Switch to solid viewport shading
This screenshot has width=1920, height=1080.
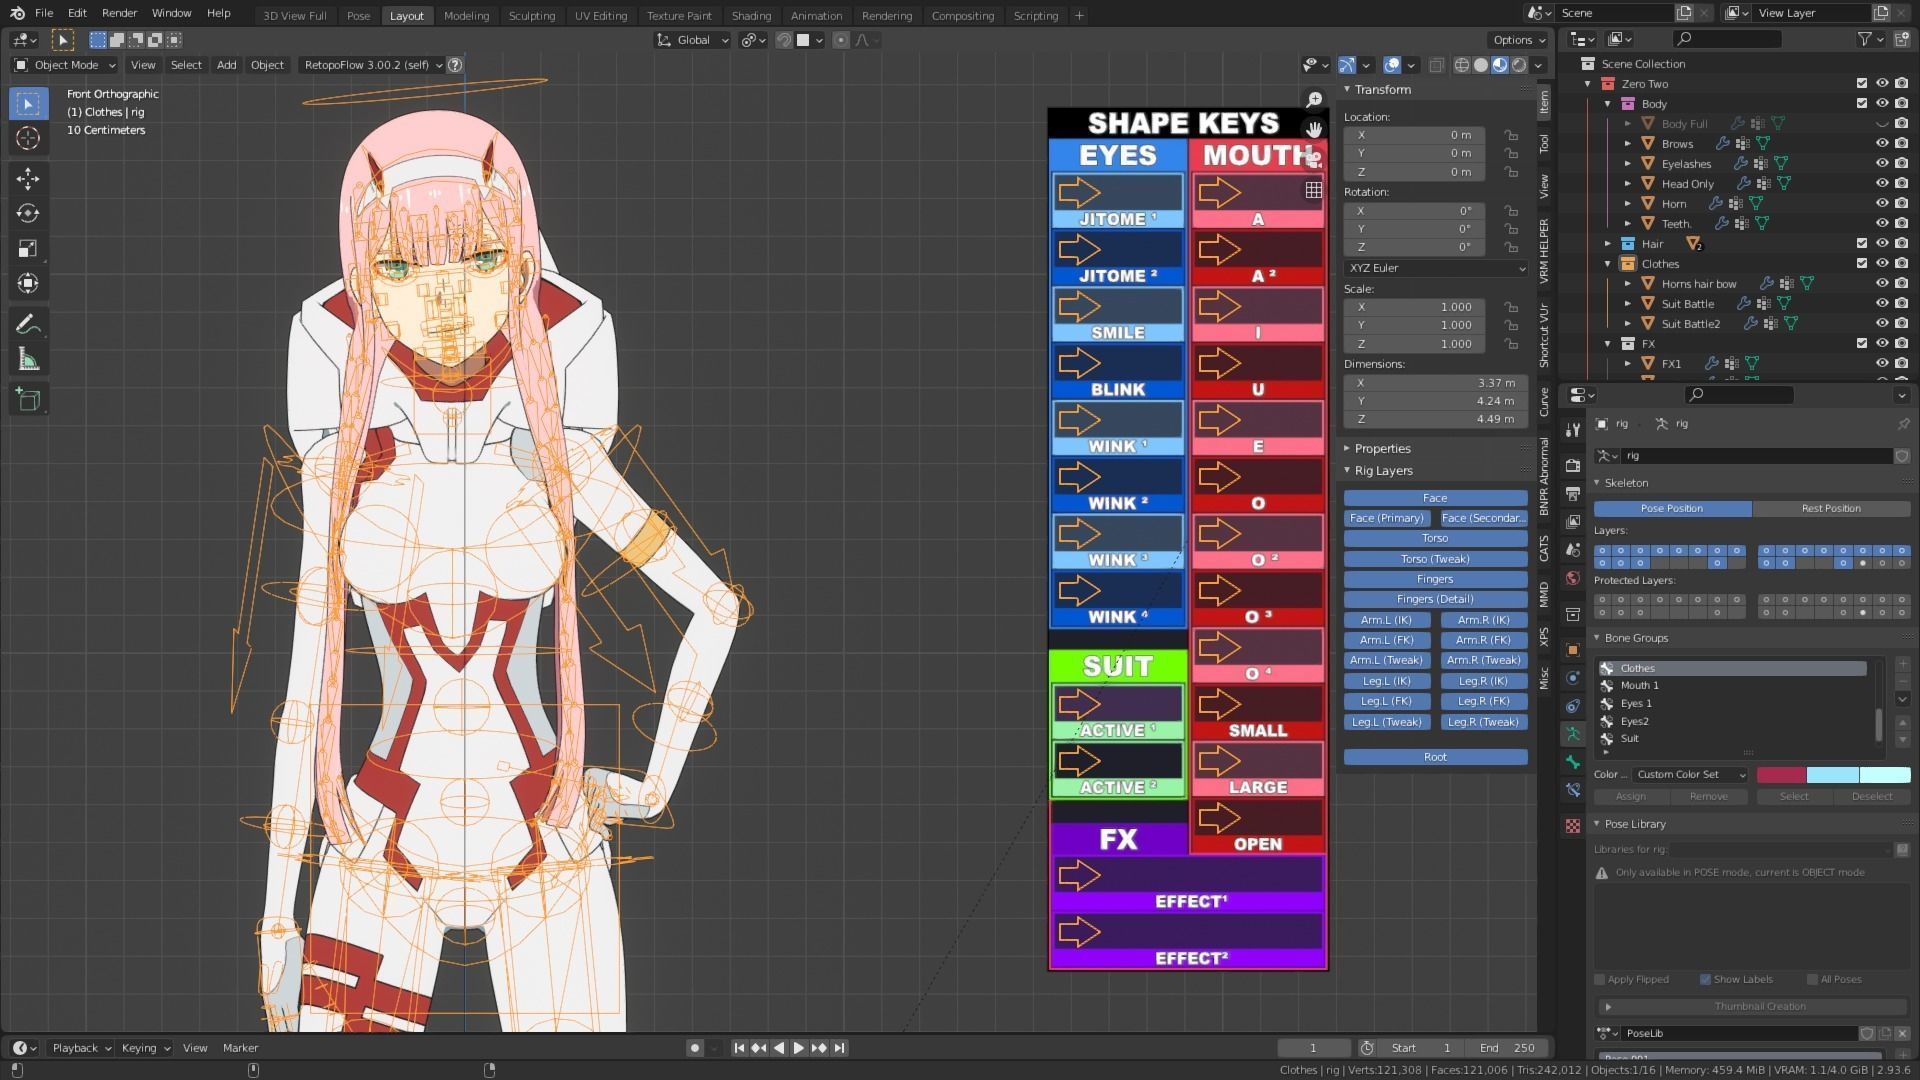pos(1481,65)
